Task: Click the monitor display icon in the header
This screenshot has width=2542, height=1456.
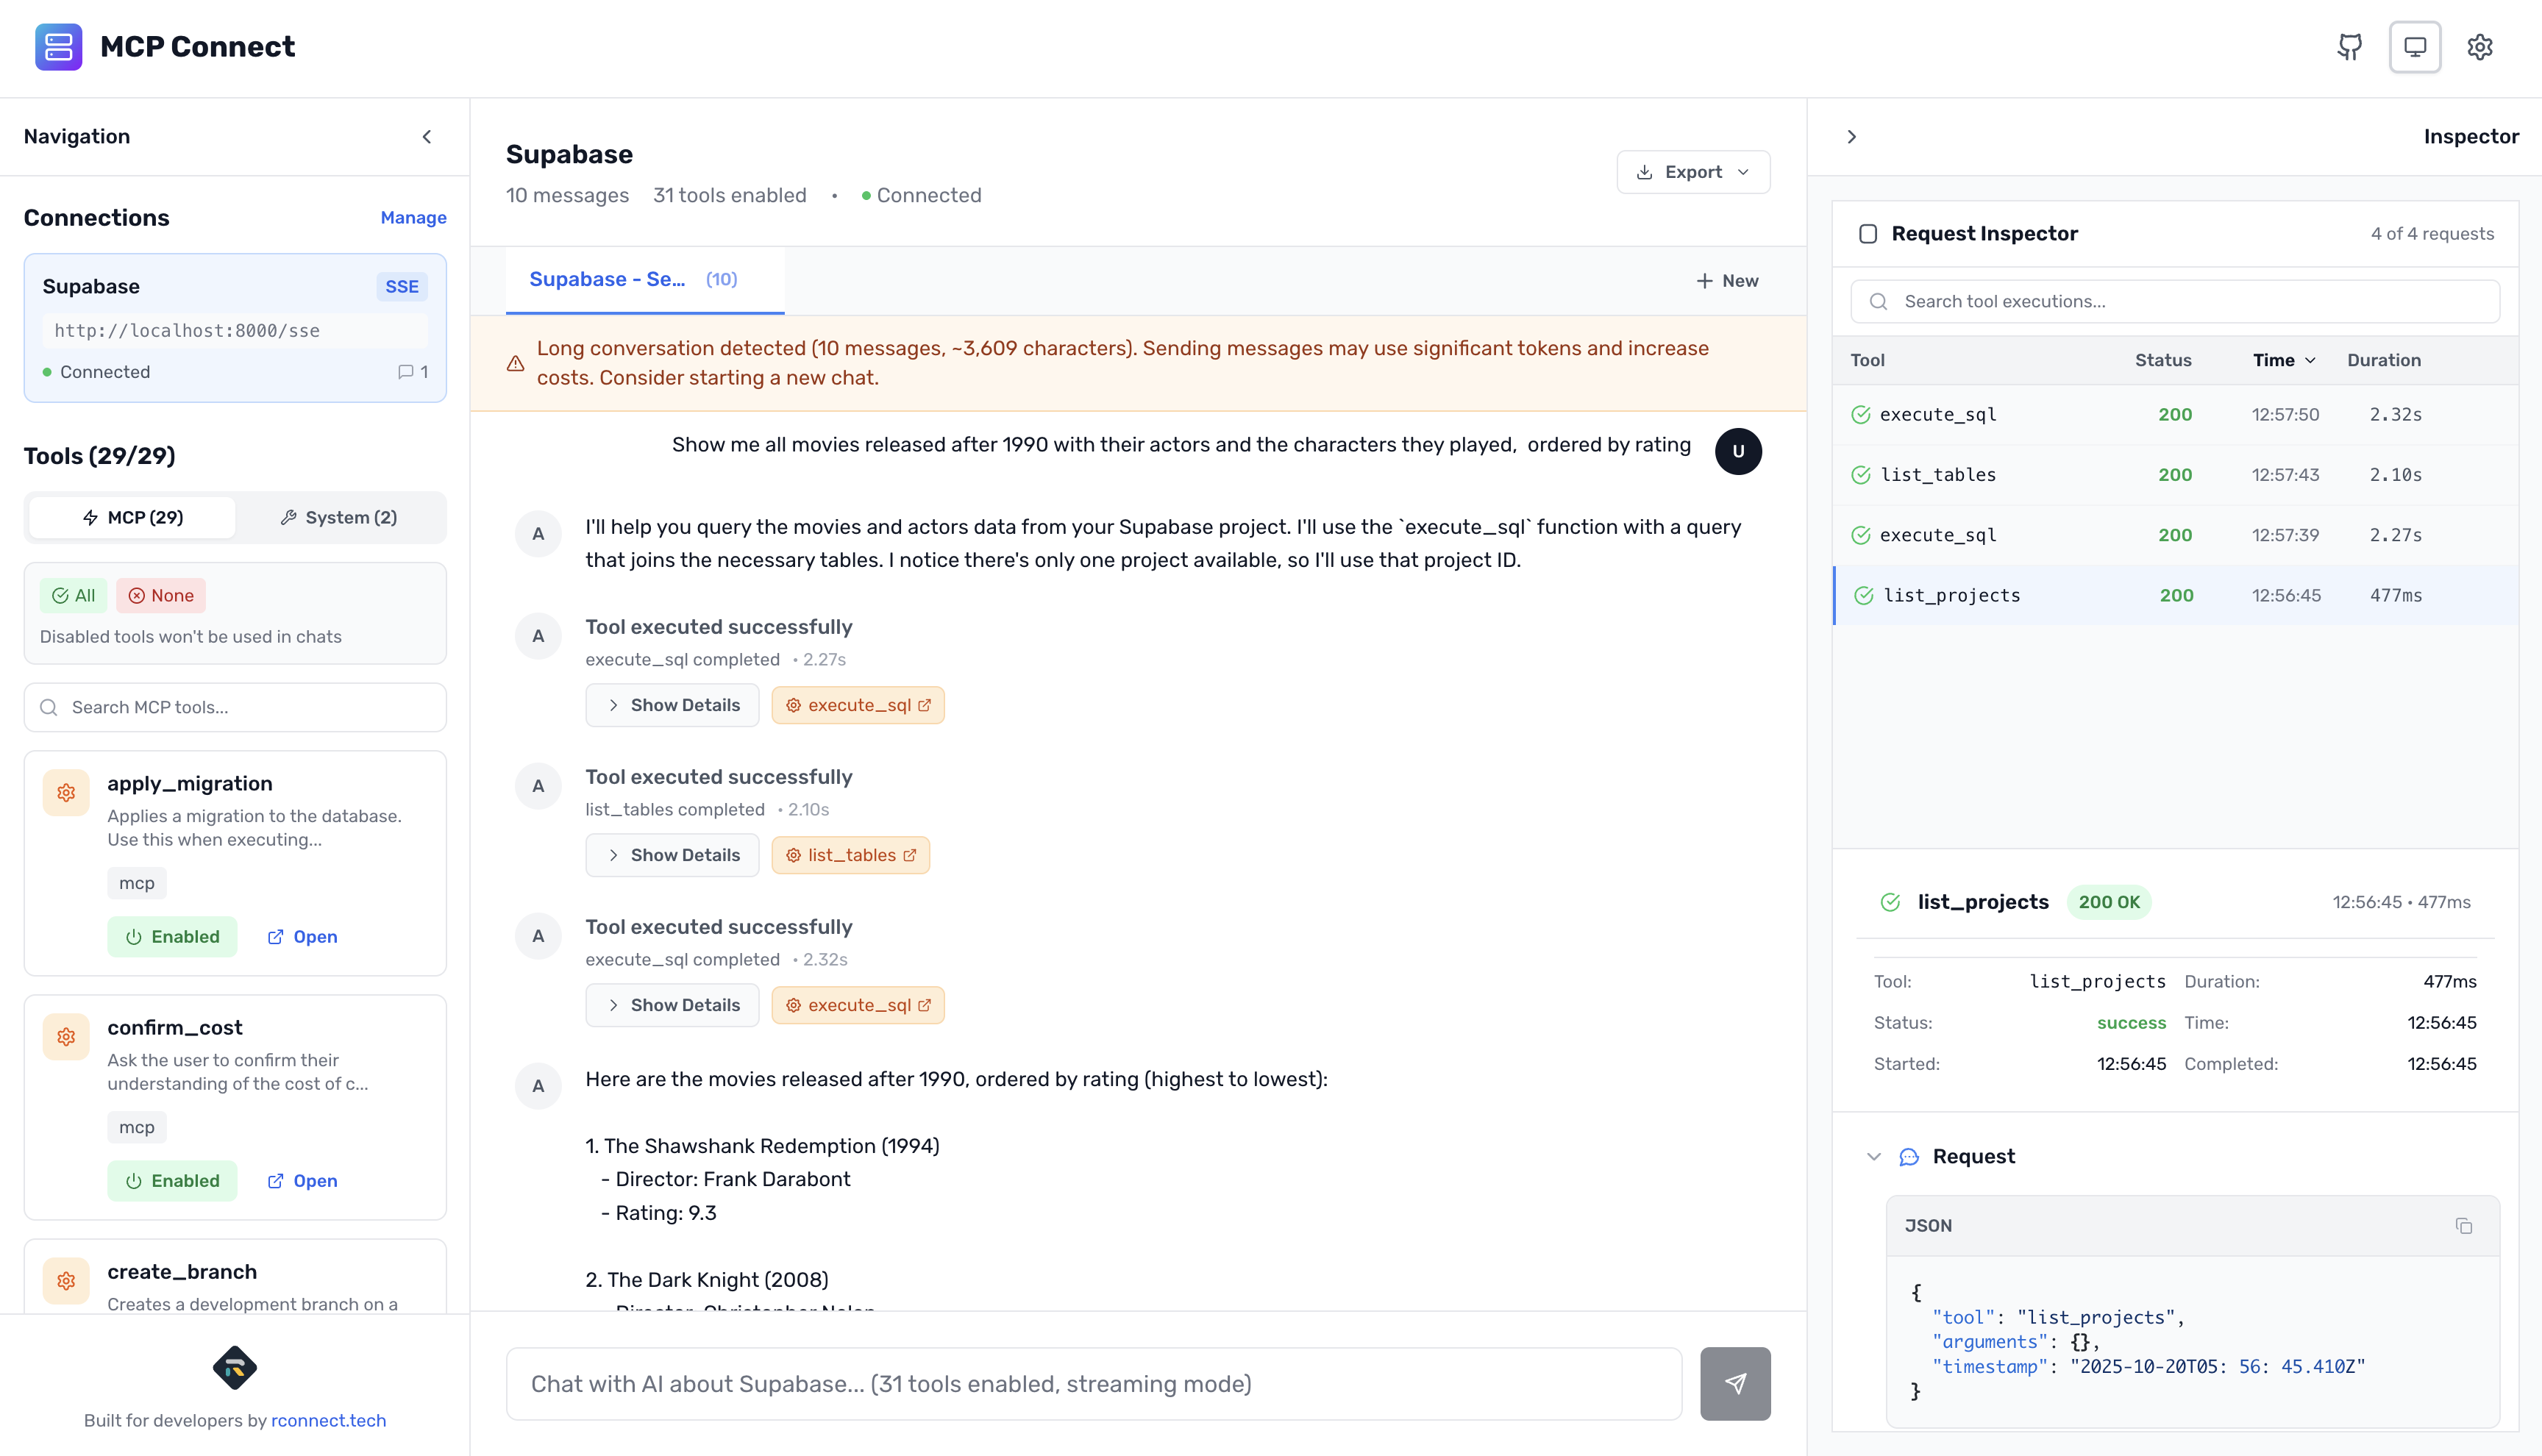Action: pyautogui.click(x=2415, y=46)
